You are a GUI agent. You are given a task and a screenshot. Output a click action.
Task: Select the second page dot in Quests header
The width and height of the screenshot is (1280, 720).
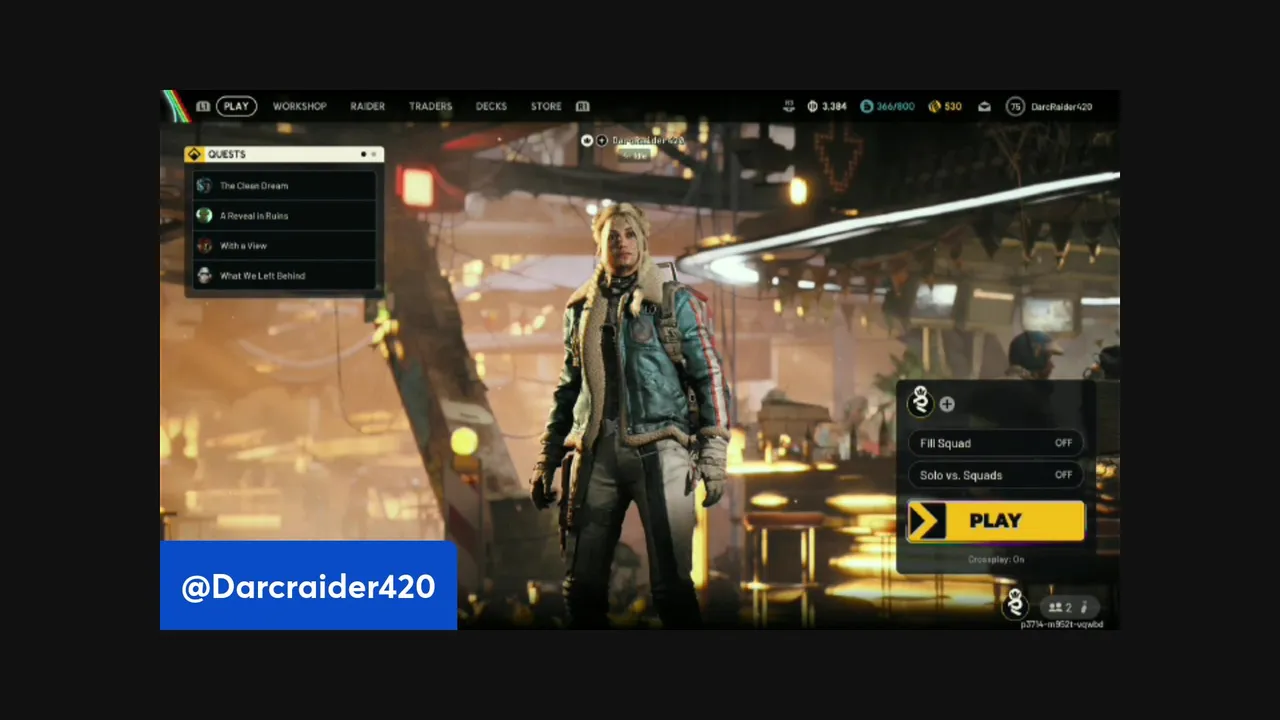pyautogui.click(x=374, y=154)
